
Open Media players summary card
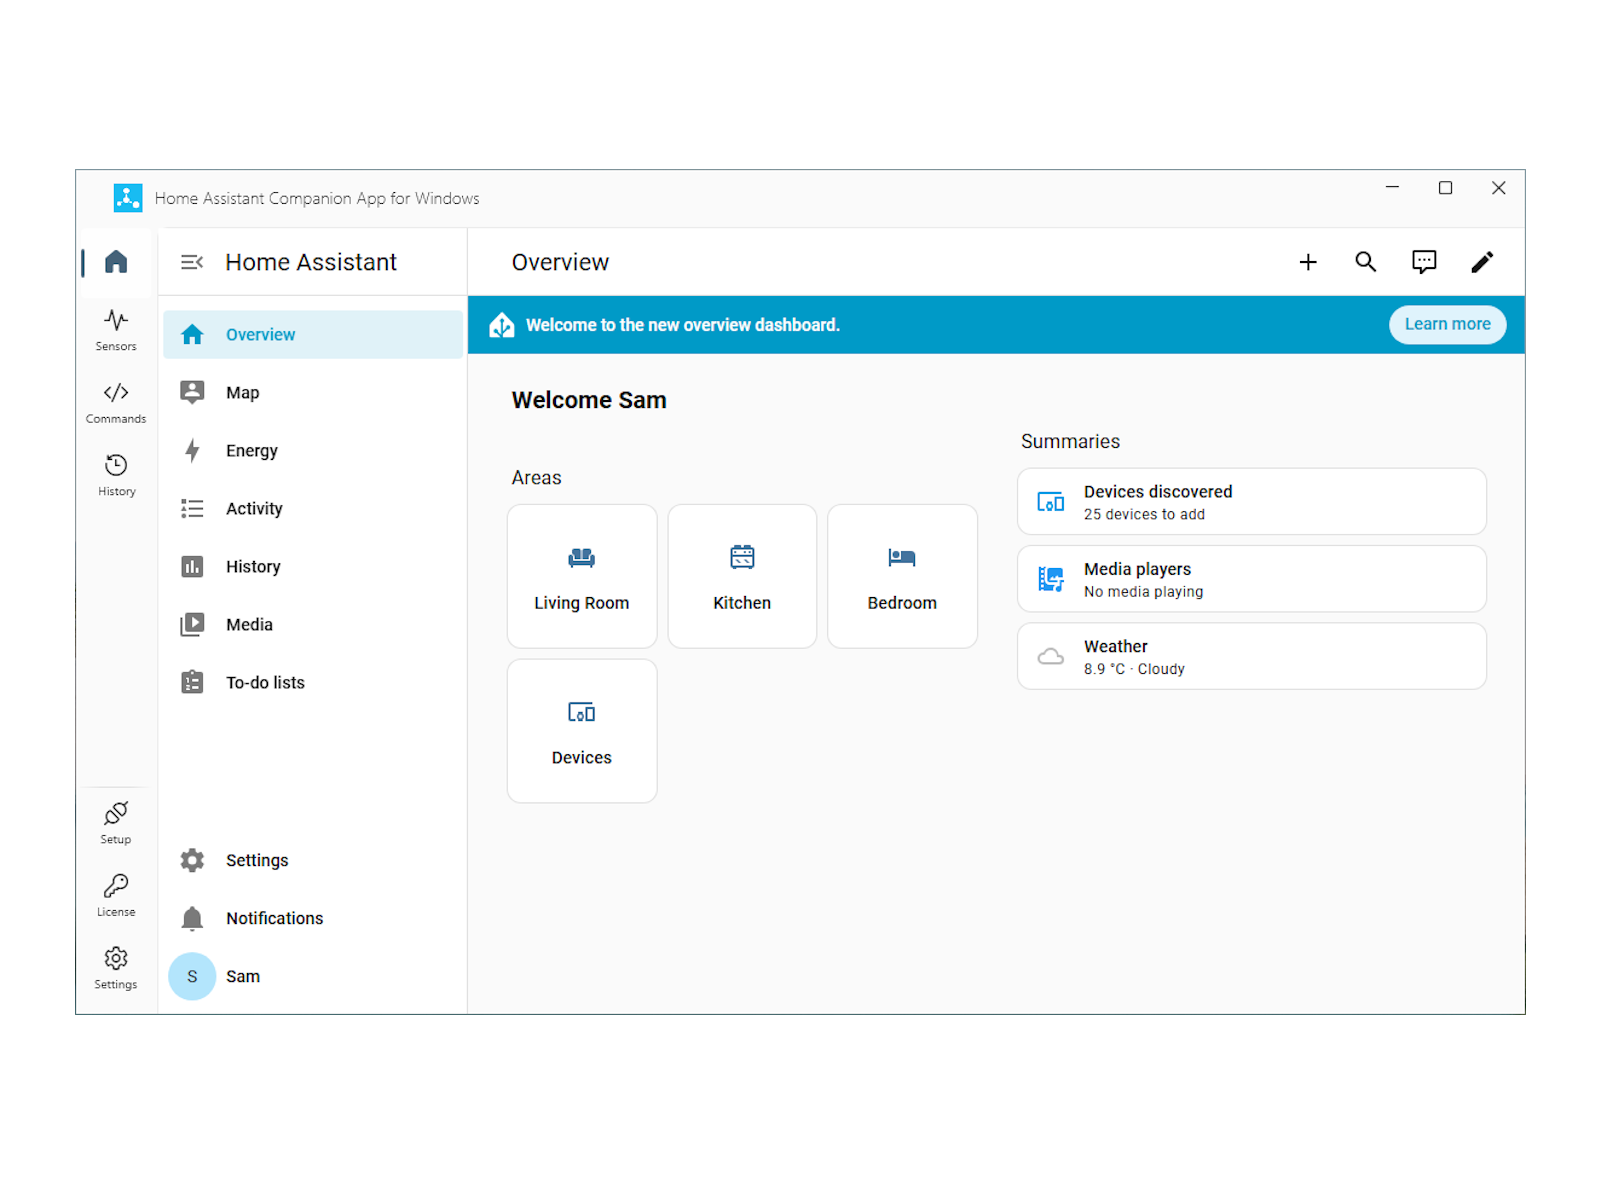pyautogui.click(x=1252, y=579)
